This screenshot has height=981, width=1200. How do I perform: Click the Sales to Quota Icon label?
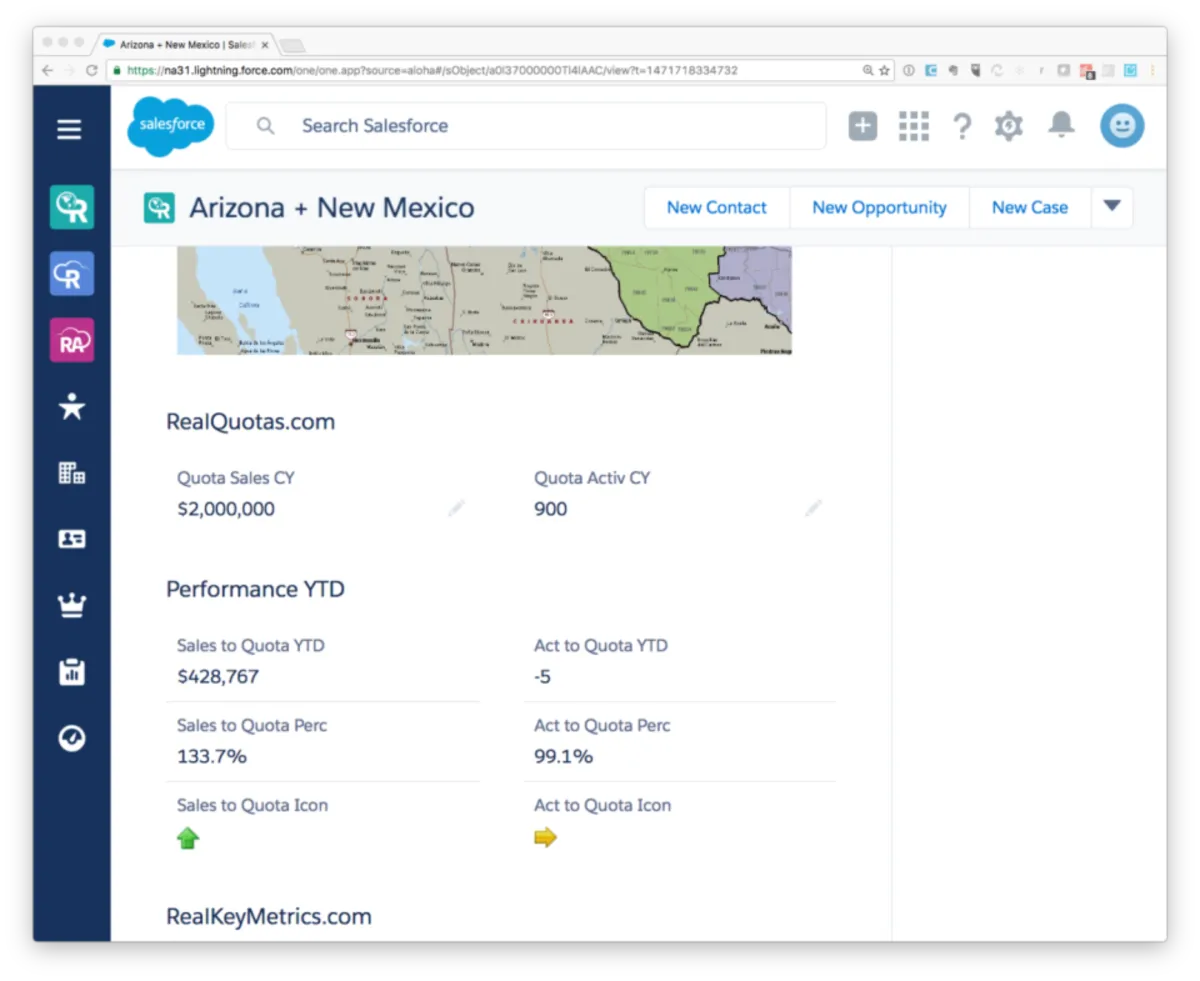[252, 805]
